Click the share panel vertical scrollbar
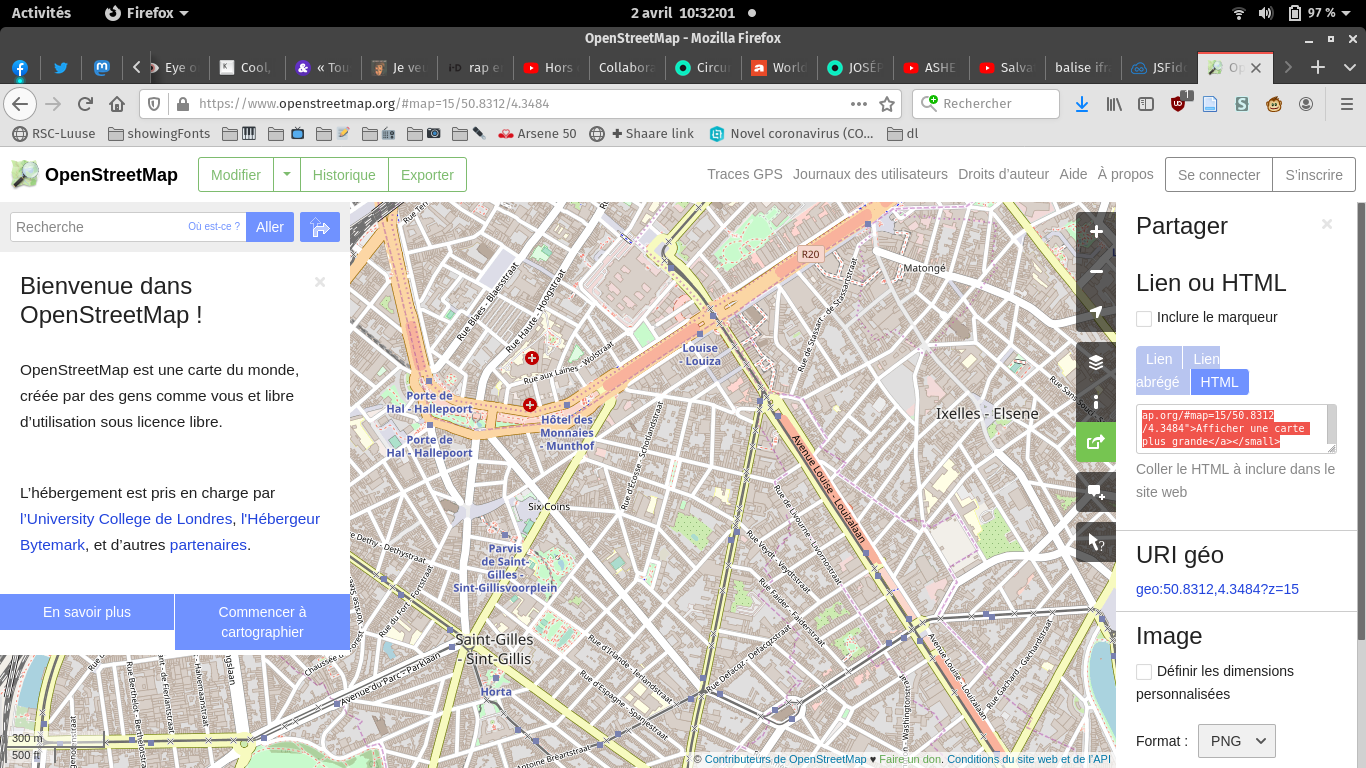This screenshot has height=768, width=1366. click(x=1360, y=420)
